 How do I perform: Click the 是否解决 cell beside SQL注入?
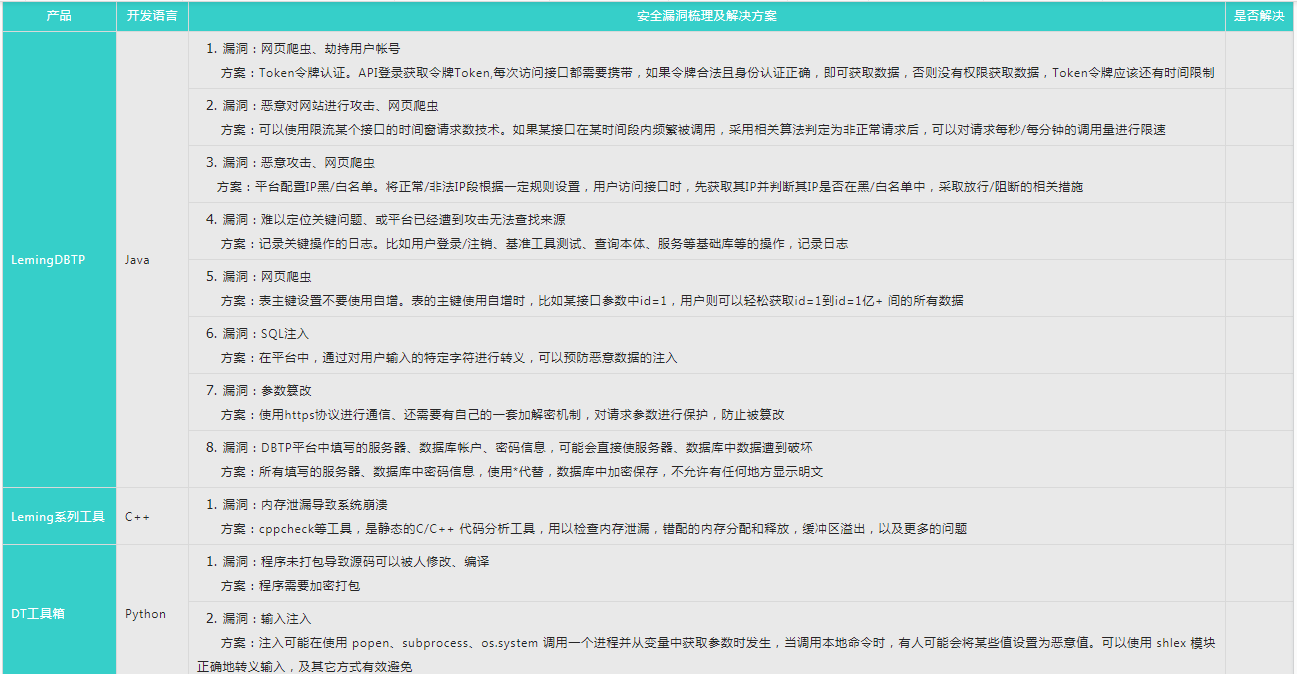click(x=1259, y=345)
